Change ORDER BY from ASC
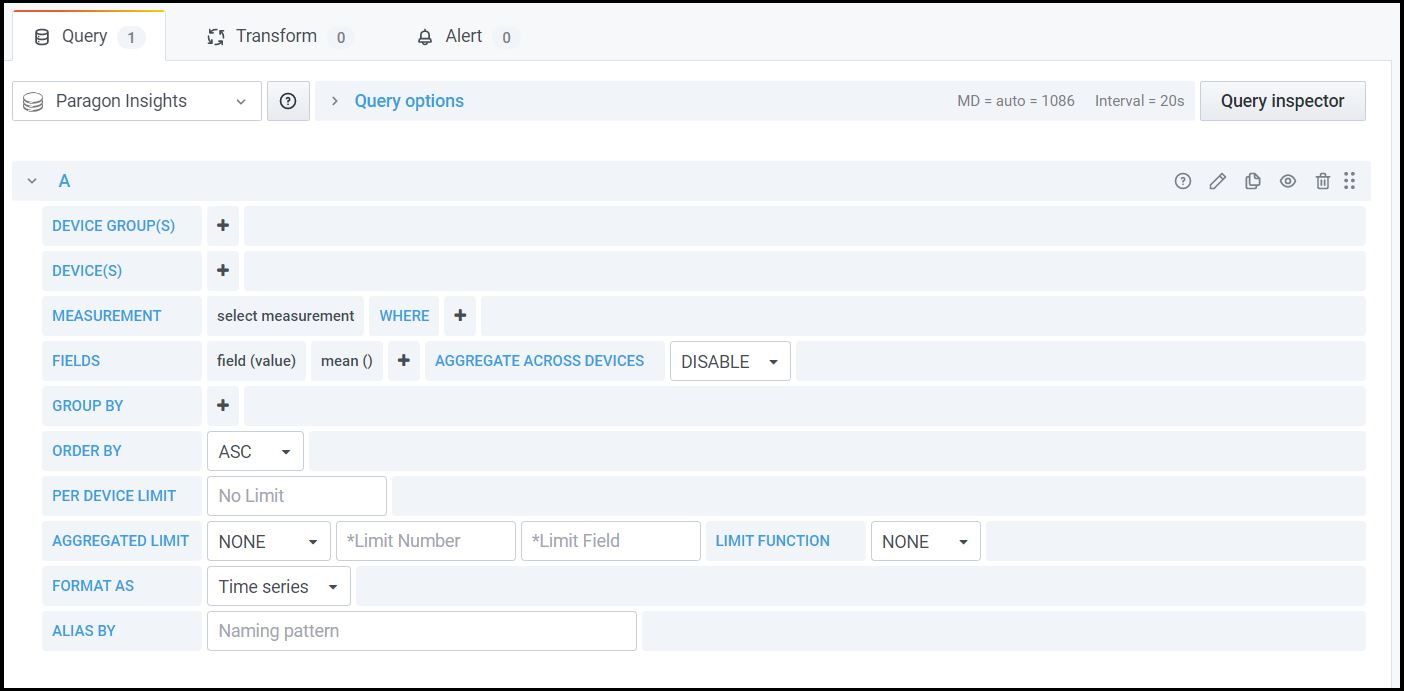1404x691 pixels. click(255, 451)
